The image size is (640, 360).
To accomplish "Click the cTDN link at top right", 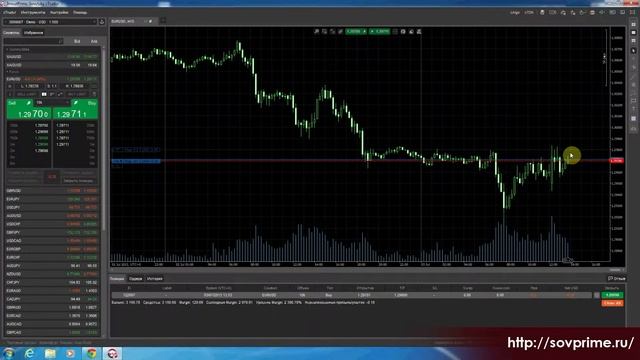I will [529, 13].
